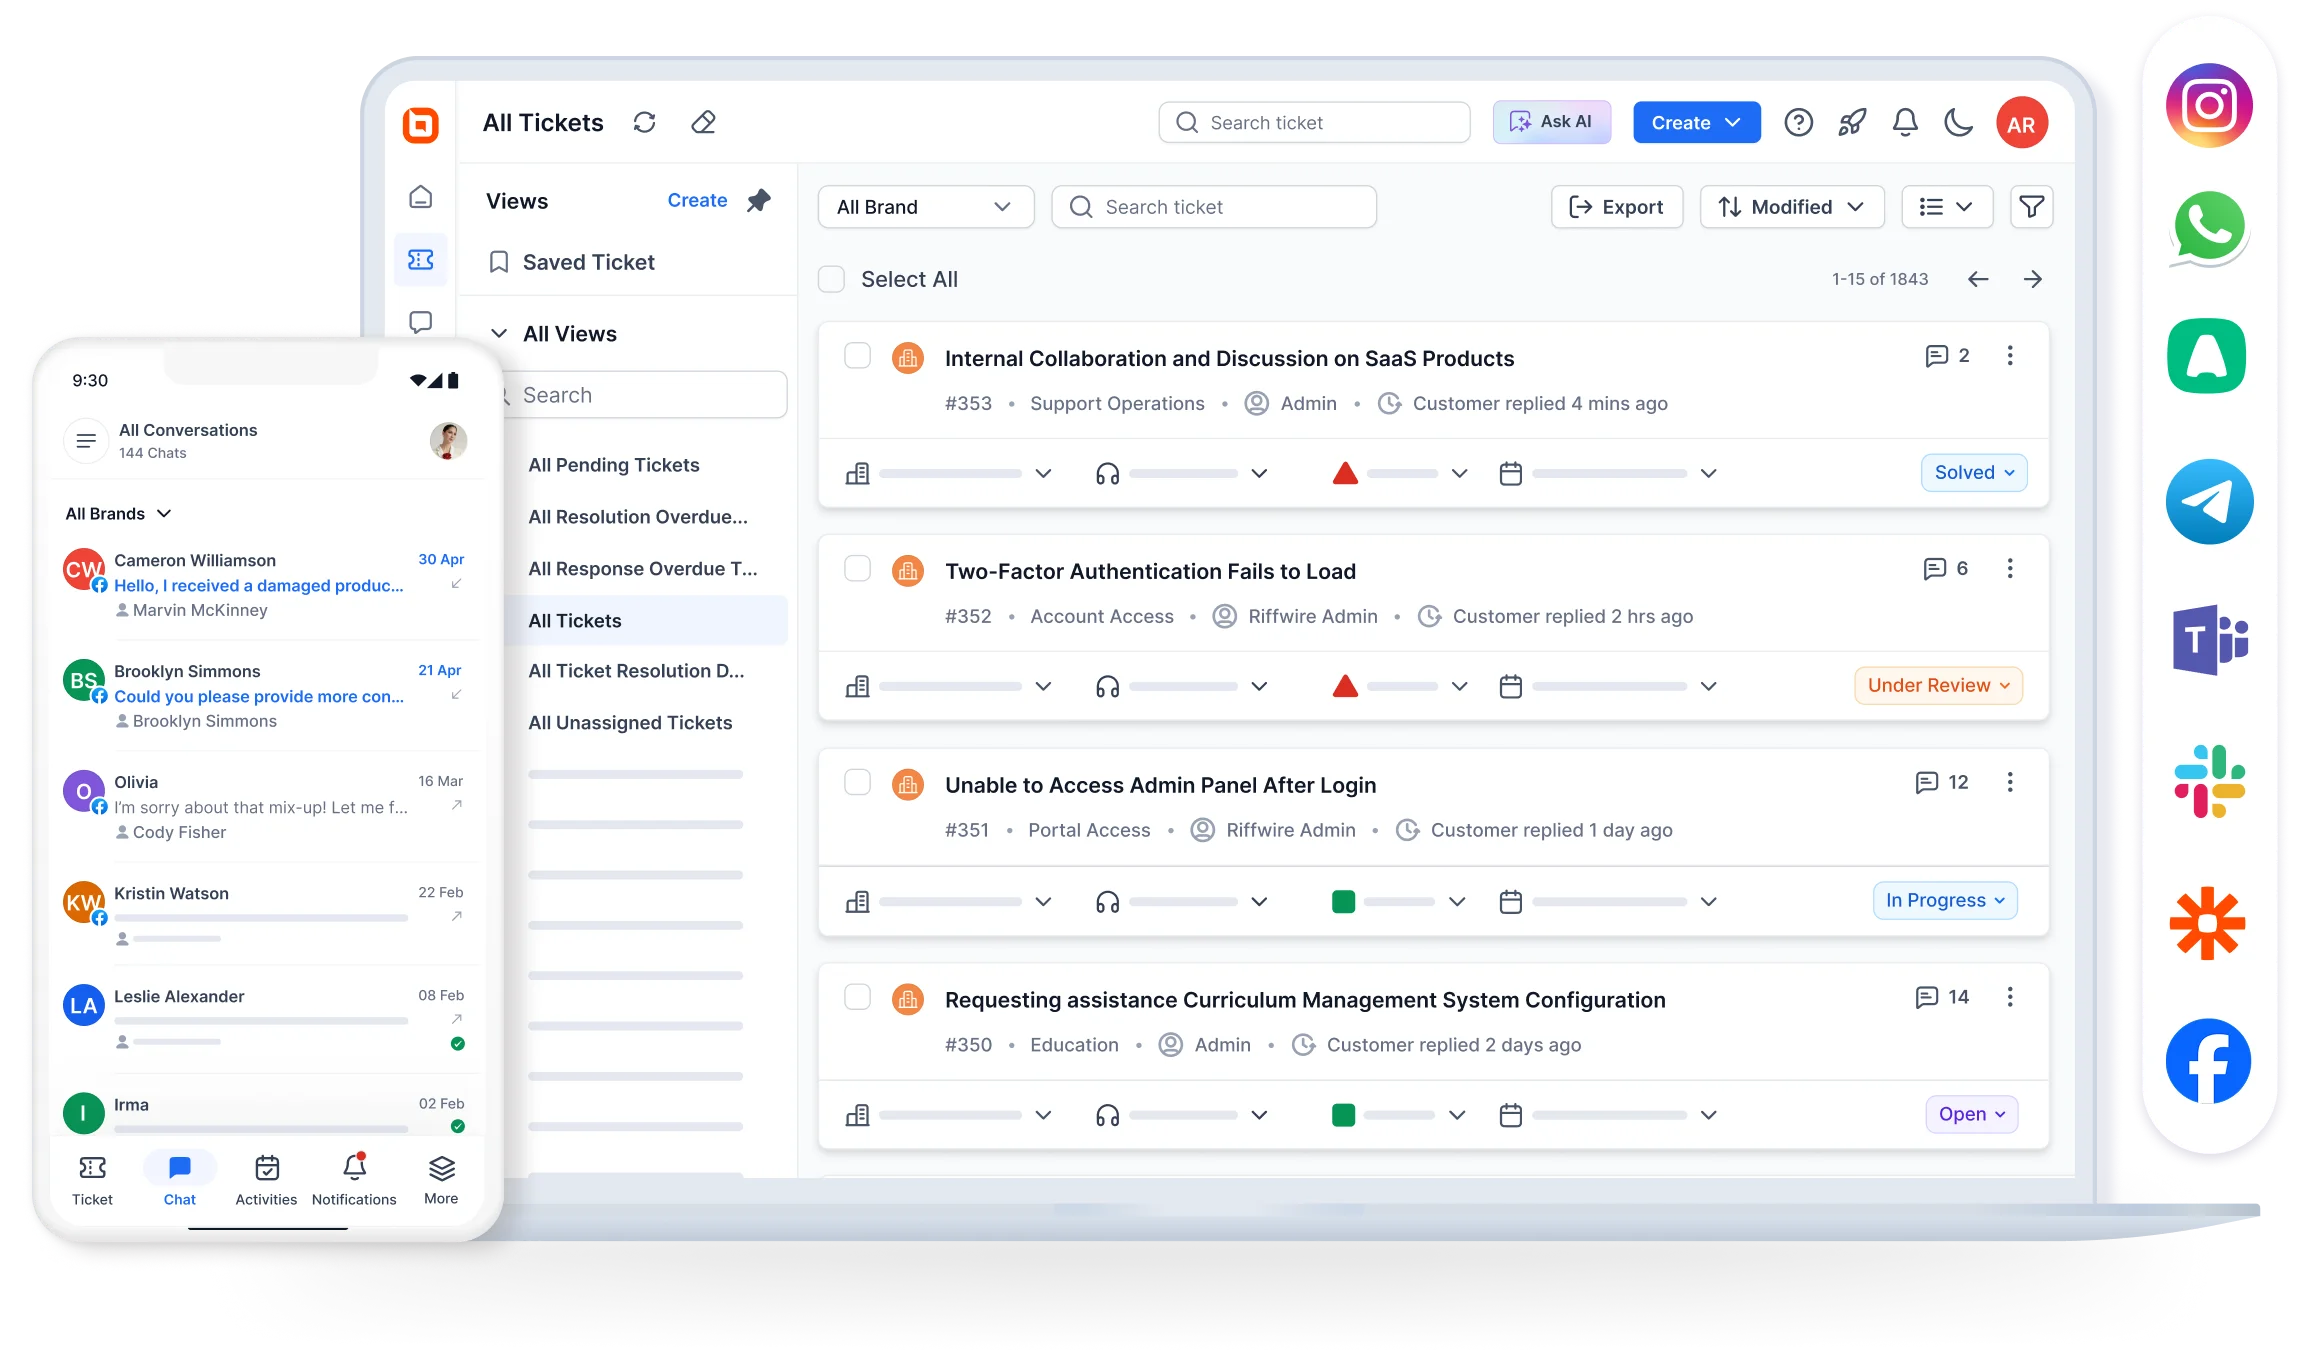Click the Microsoft Teams icon
Screen dimensions: 2308x1356
2210,640
